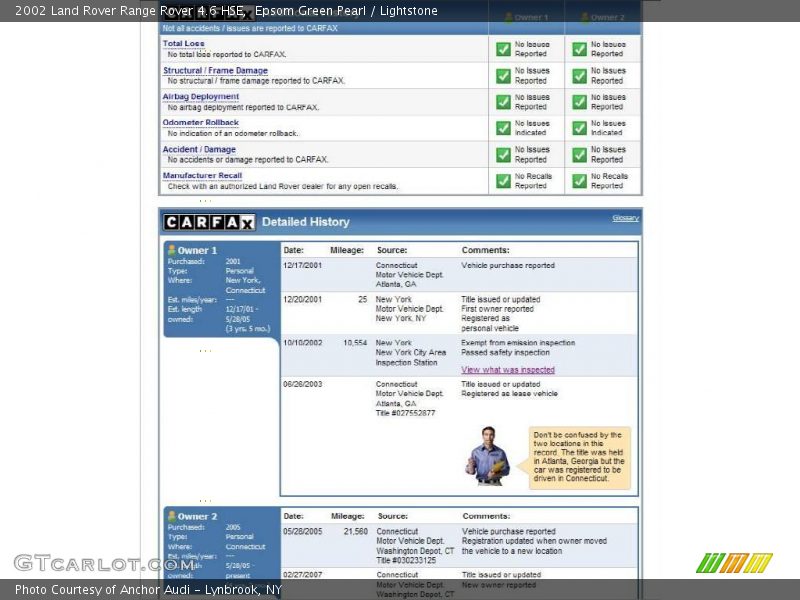Open Structural / Frame Damage link
Image resolution: width=800 pixels, height=600 pixels.
(x=215, y=71)
